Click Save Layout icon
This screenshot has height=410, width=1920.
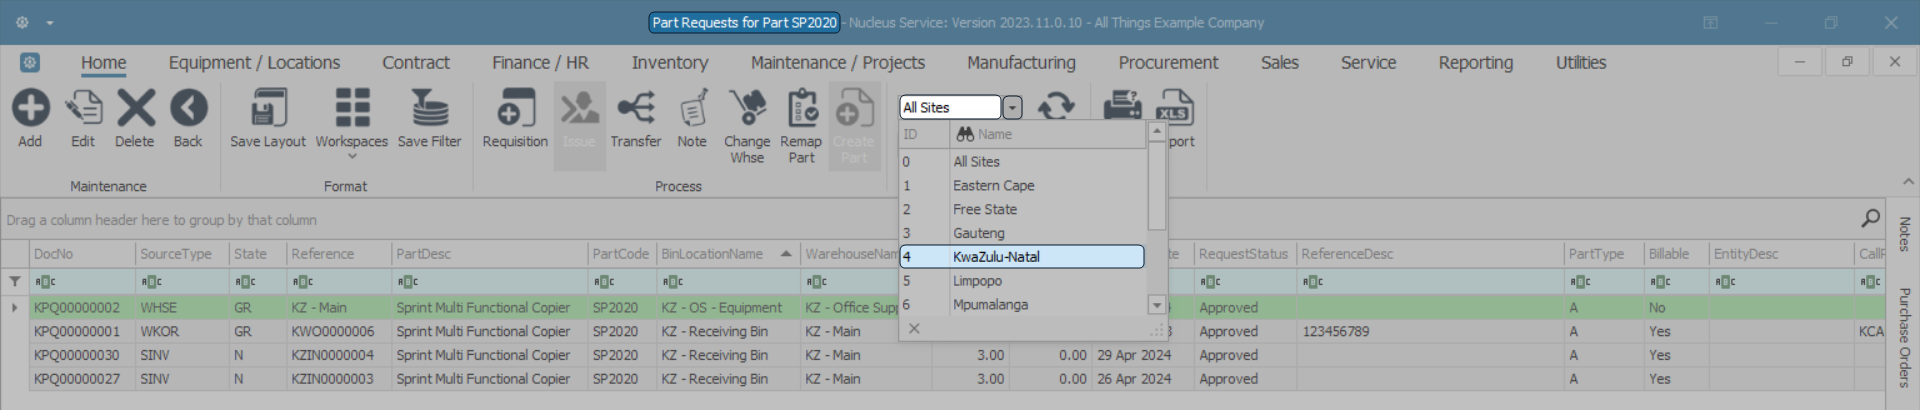[x=268, y=108]
